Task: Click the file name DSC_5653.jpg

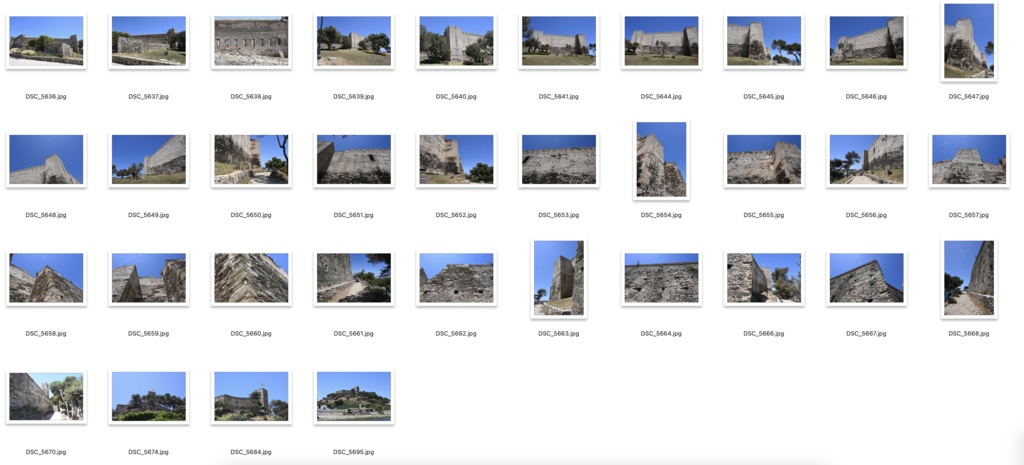Action: point(559,215)
